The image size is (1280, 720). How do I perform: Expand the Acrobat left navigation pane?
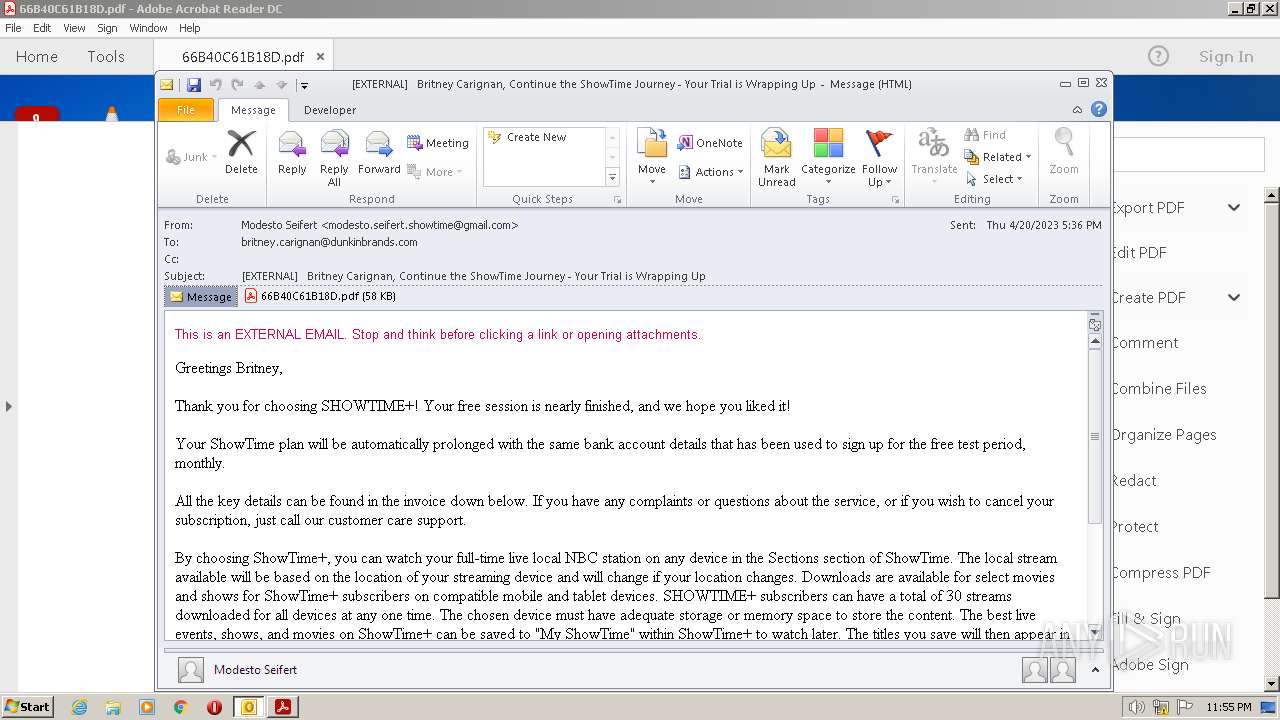pyautogui.click(x=8, y=406)
